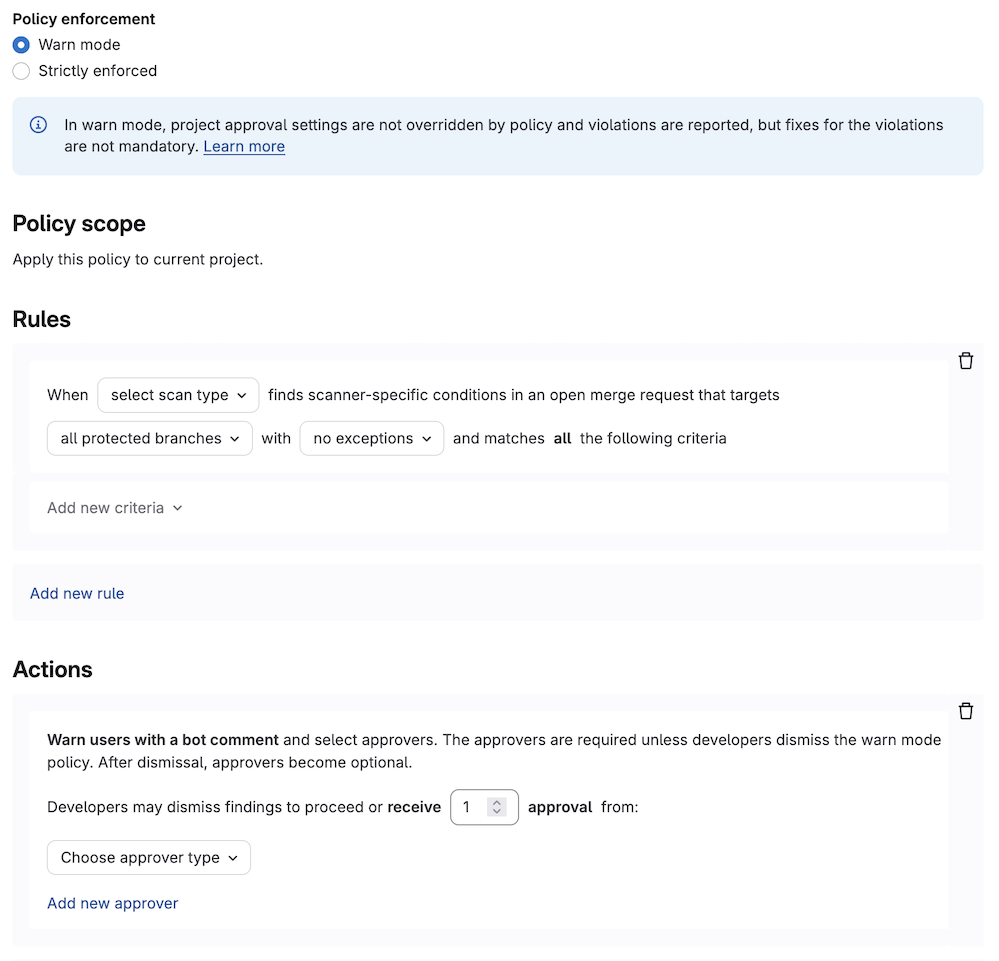The height and width of the screenshot is (961, 999).
Task: Click the down arrow beside all protected branches
Action: pos(237,438)
